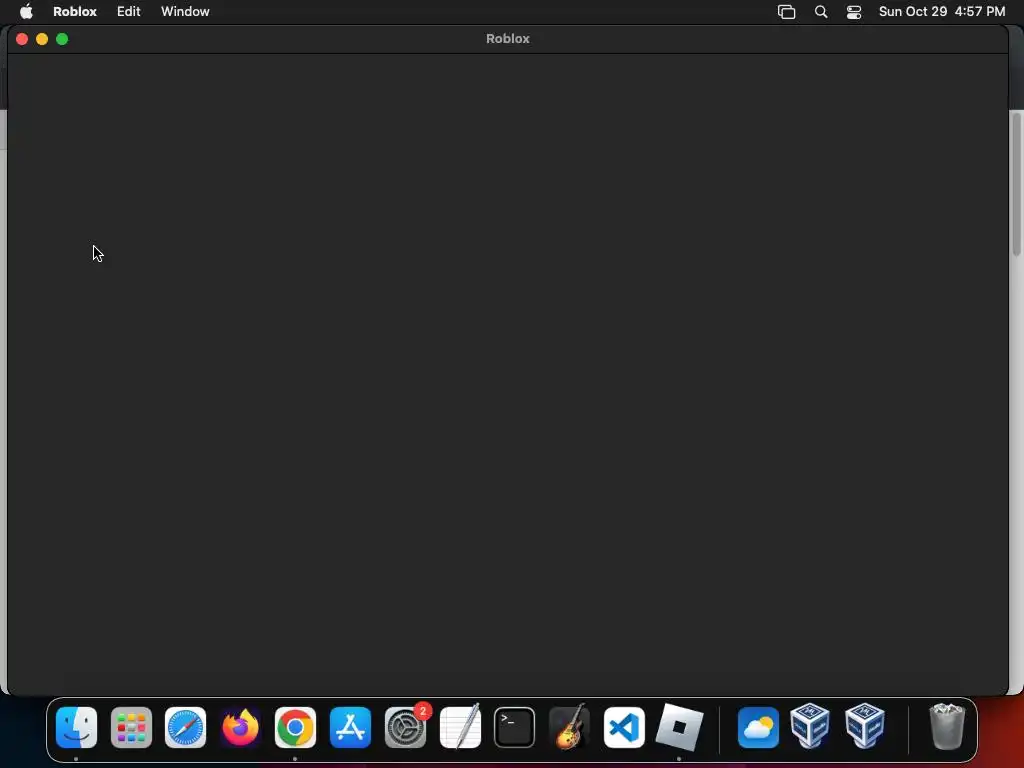Open the Window menu

tap(185, 11)
